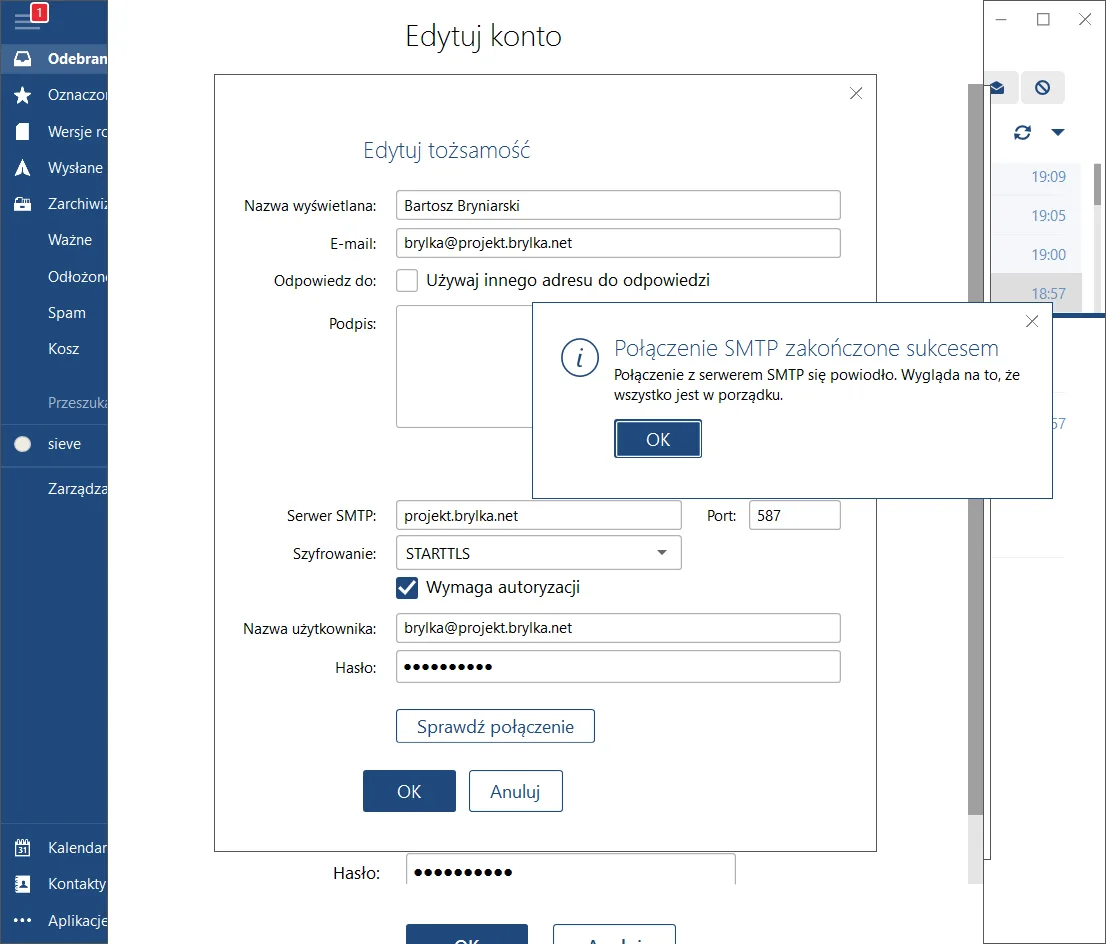The width and height of the screenshot is (1106, 944).
Task: Select the message received at 19:00
Action: tap(1037, 254)
